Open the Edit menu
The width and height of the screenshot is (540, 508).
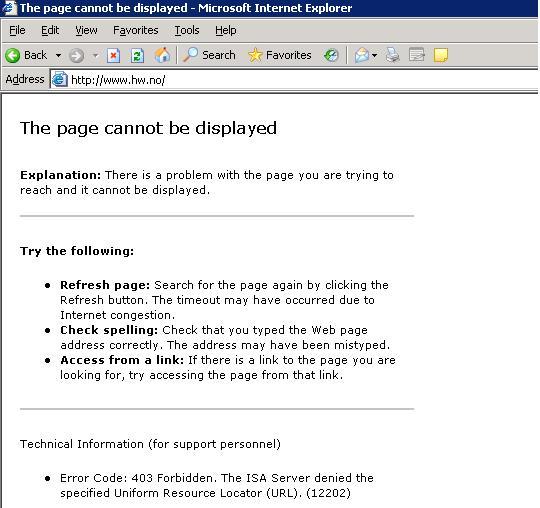tap(50, 30)
